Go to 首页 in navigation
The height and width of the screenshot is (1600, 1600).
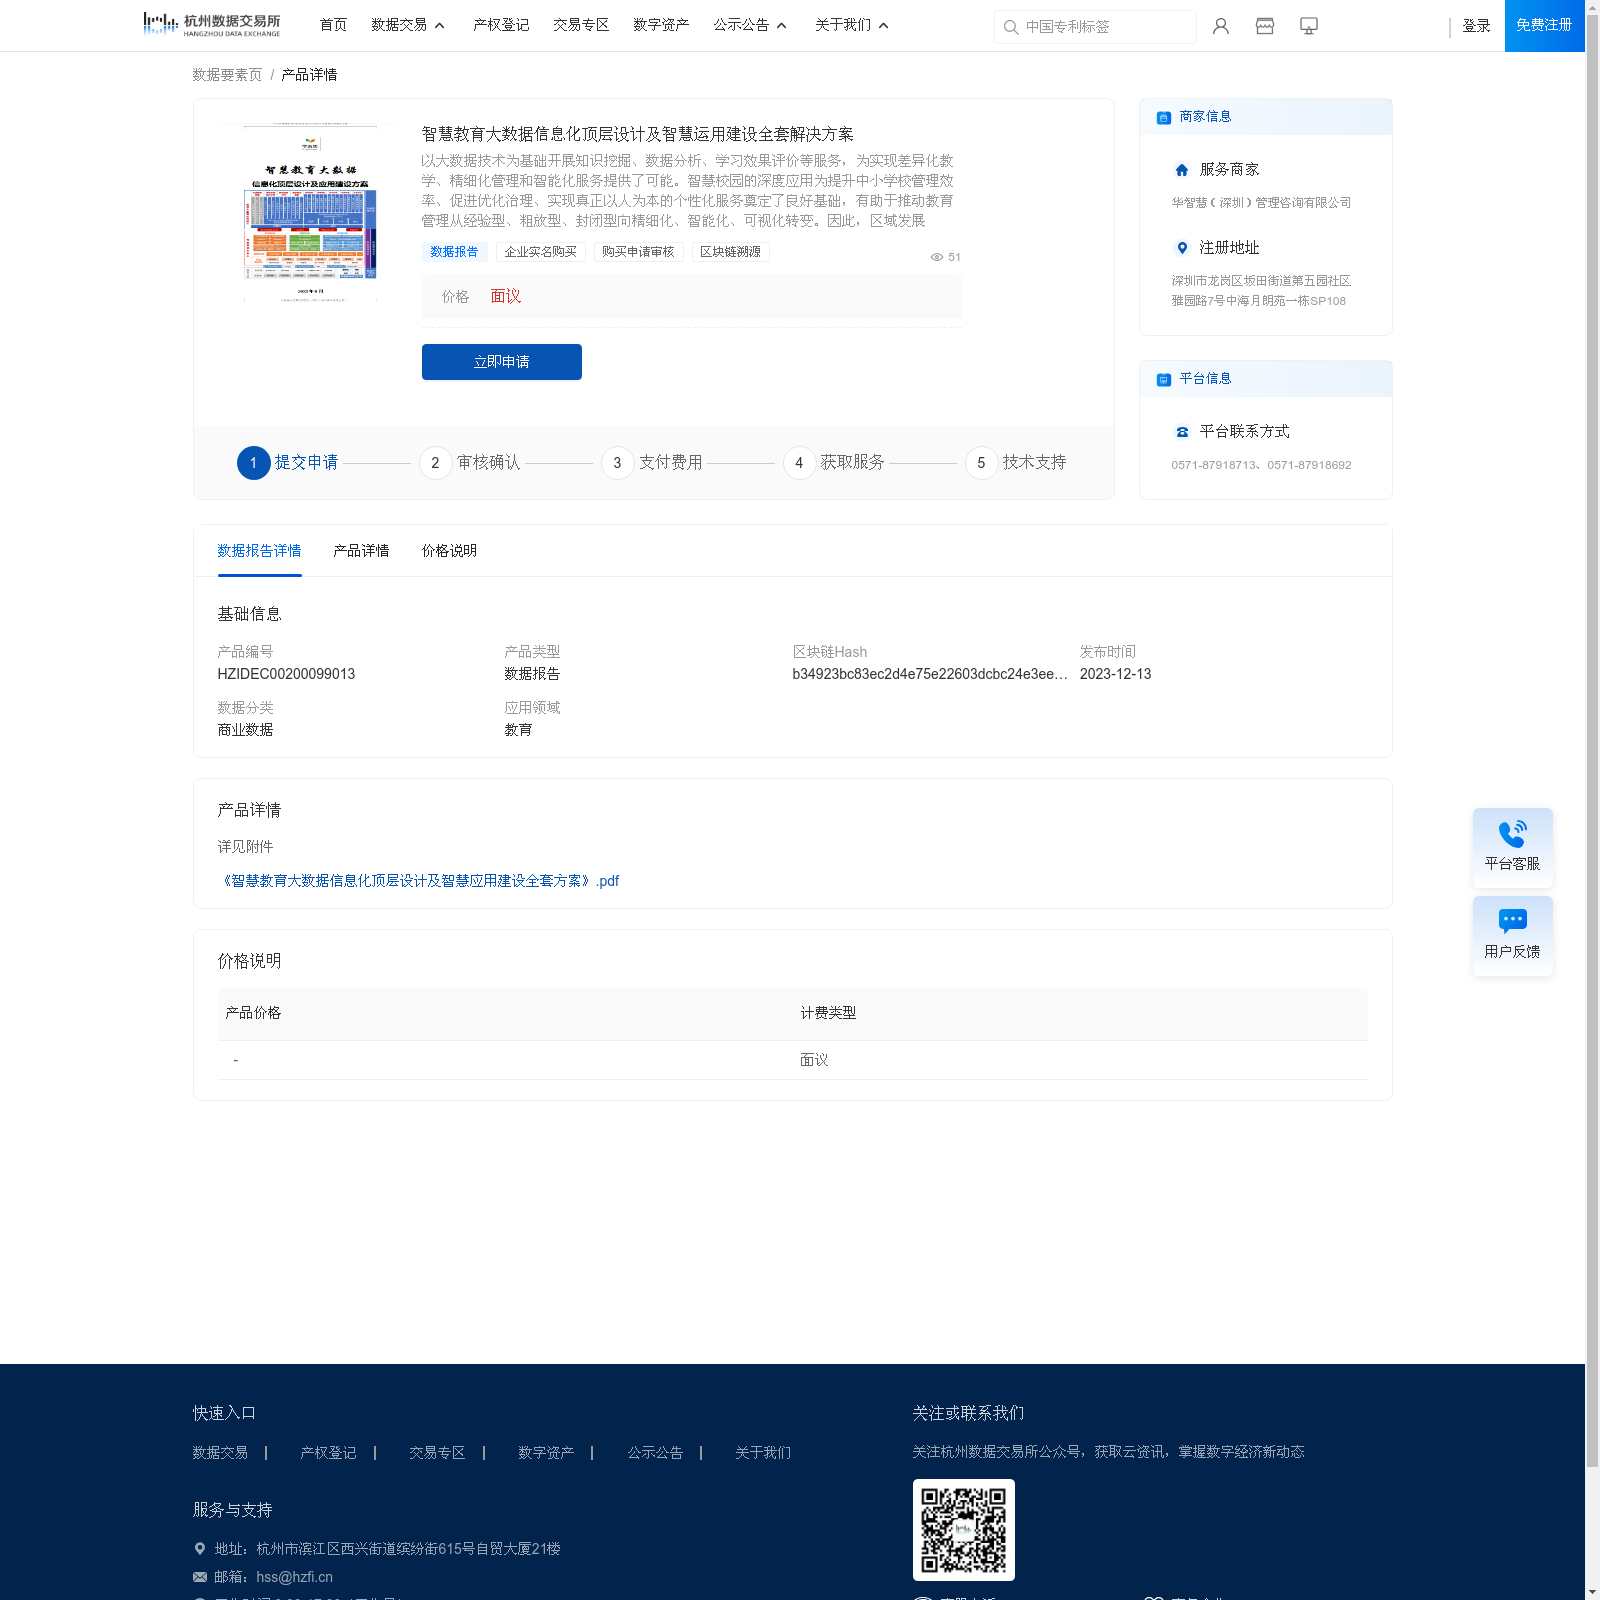333,25
